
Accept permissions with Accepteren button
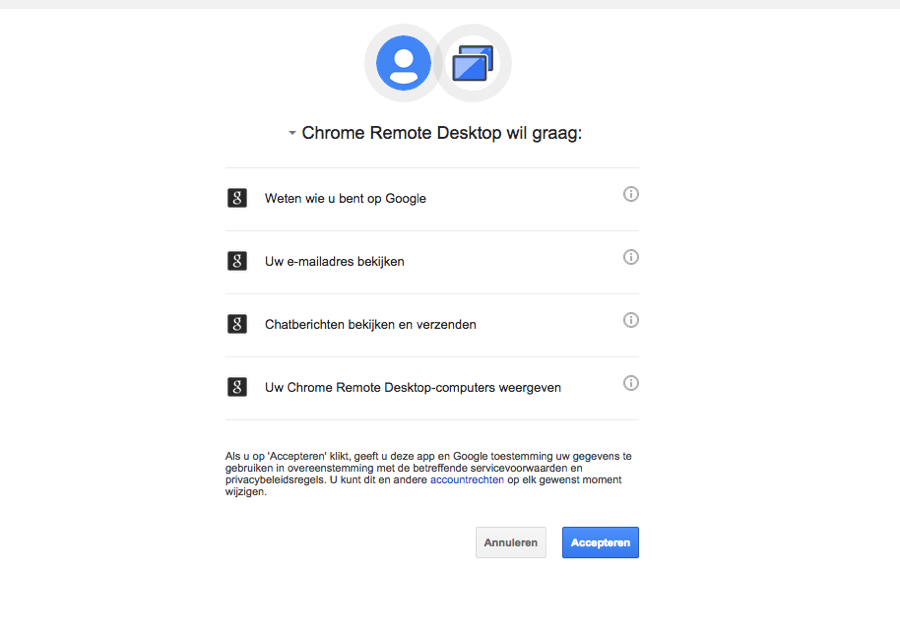click(x=600, y=542)
